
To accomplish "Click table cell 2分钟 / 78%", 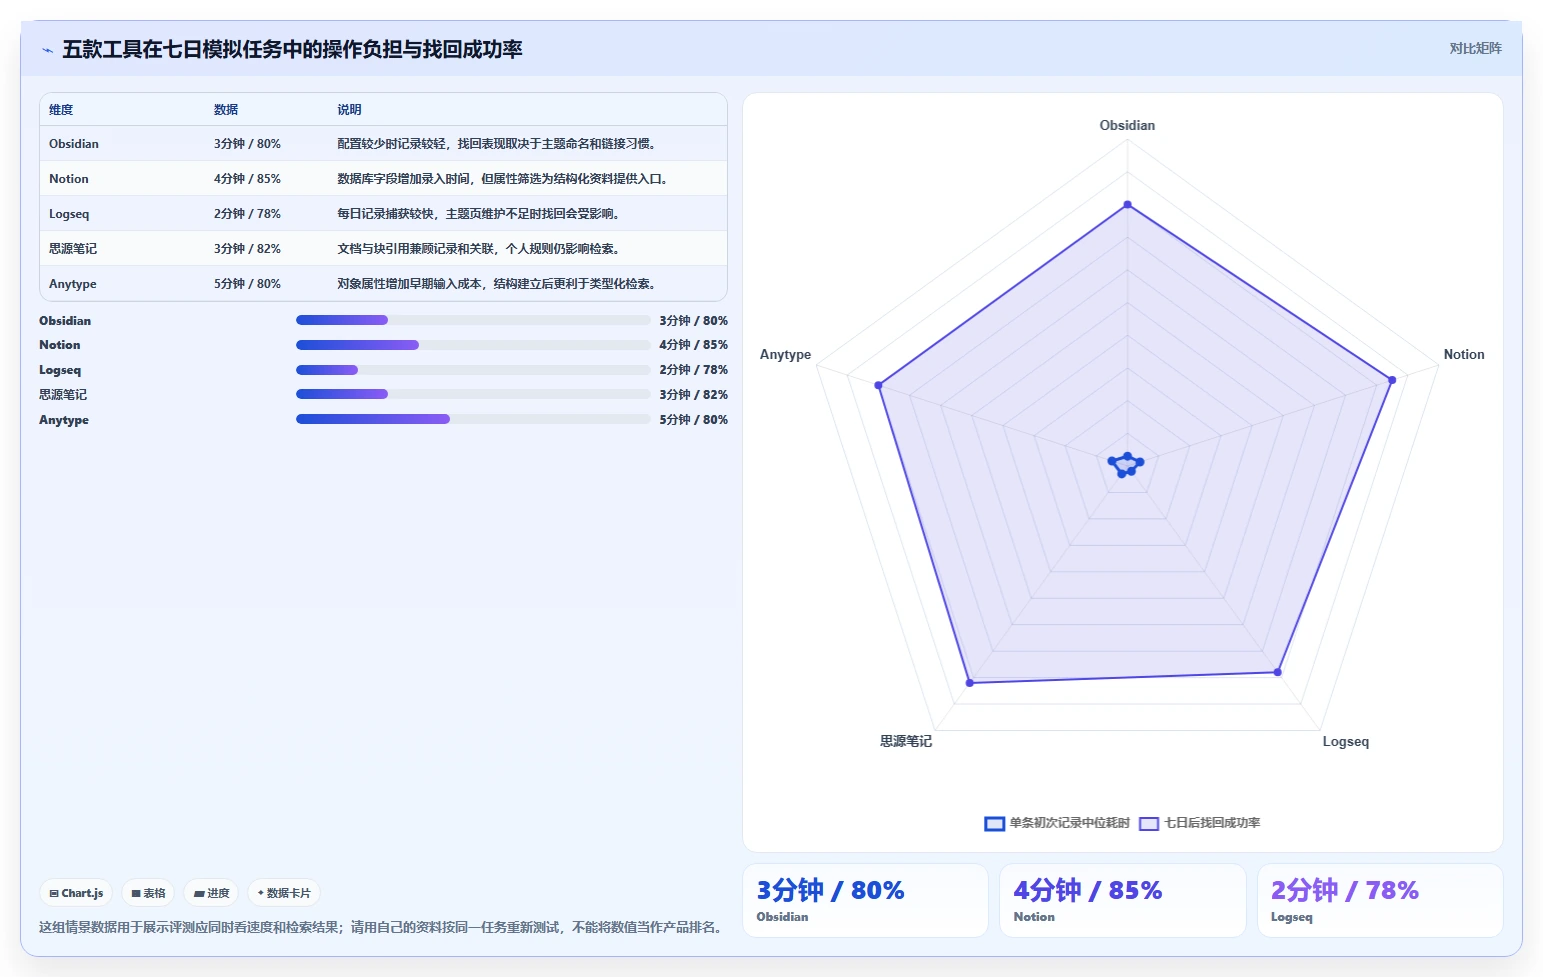I will click(x=247, y=214).
